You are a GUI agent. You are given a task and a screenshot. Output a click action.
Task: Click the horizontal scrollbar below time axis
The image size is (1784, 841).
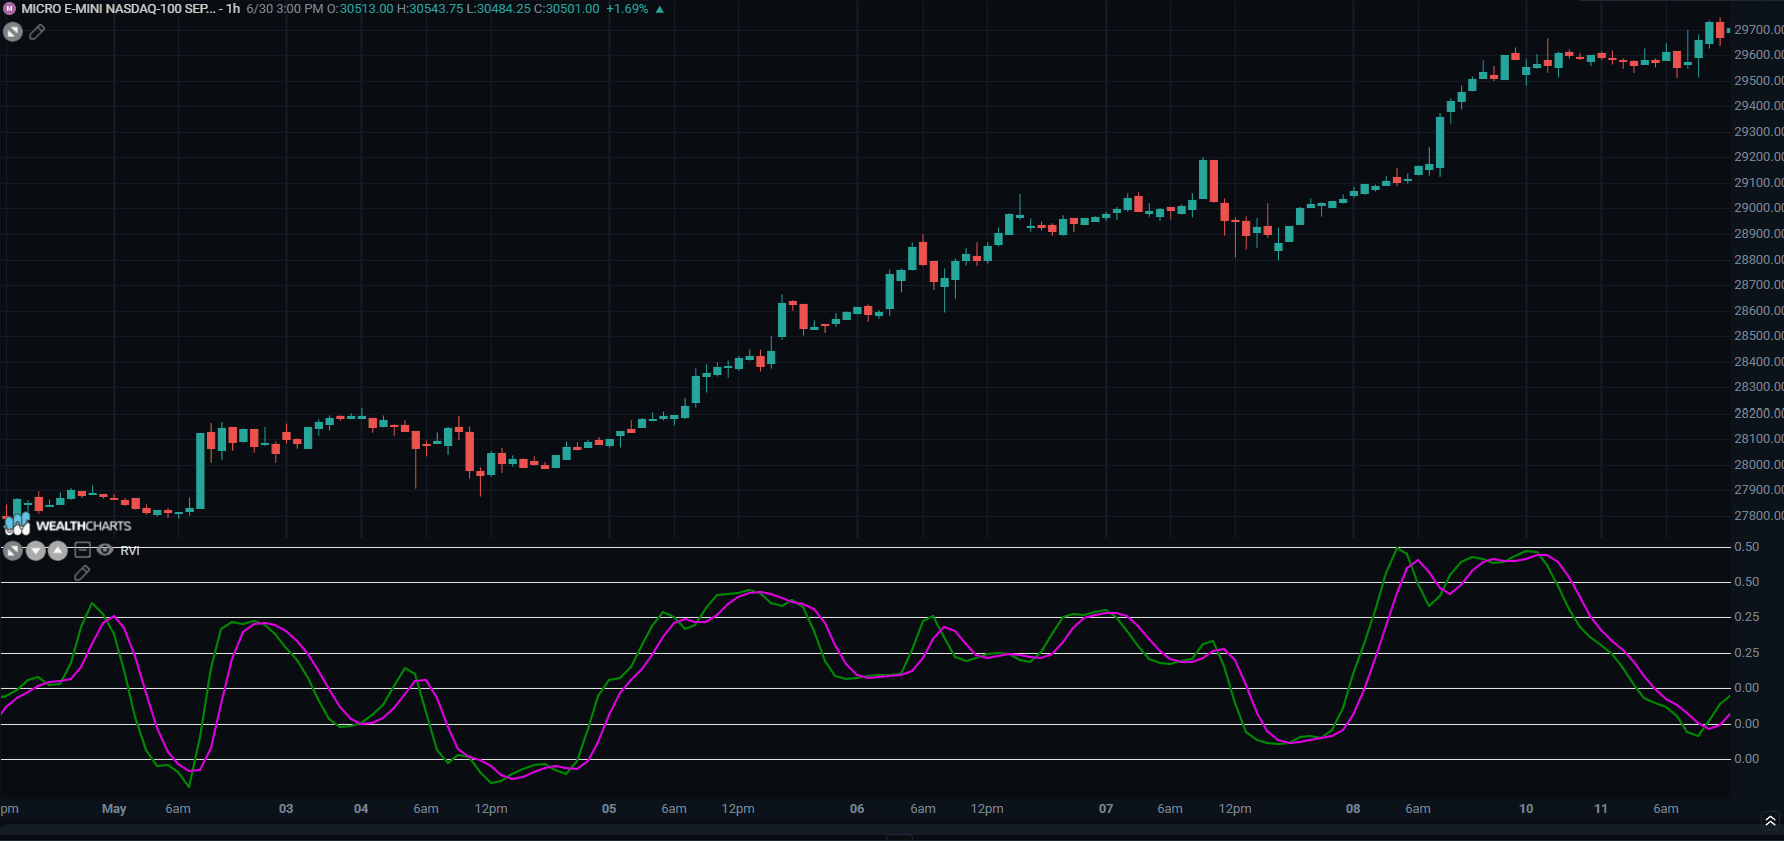(x=892, y=829)
